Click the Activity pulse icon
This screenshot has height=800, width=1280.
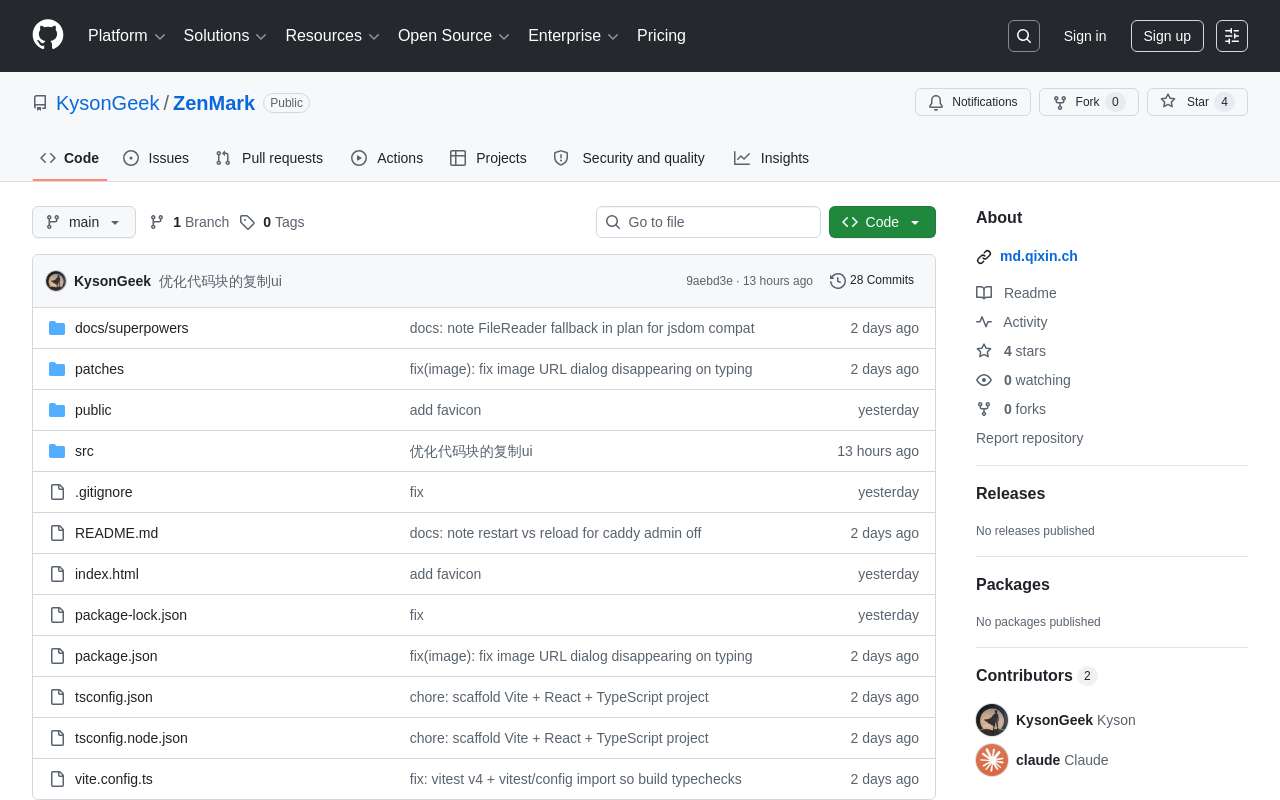(984, 322)
